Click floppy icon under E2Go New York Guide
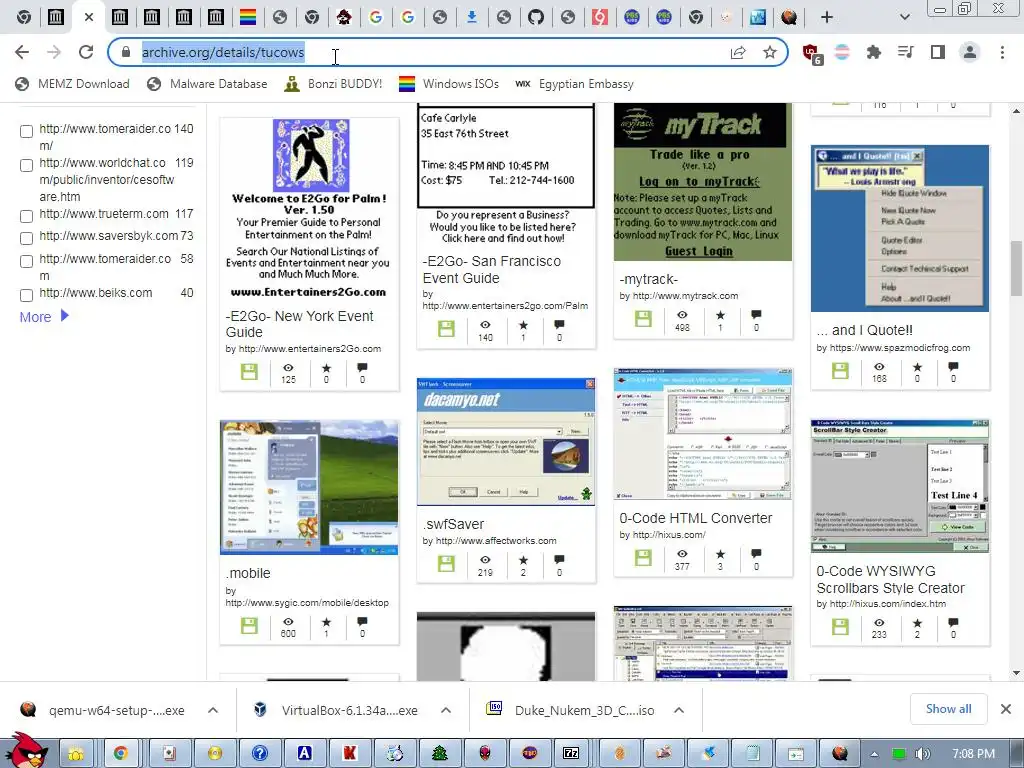This screenshot has height=768, width=1024. (x=249, y=372)
